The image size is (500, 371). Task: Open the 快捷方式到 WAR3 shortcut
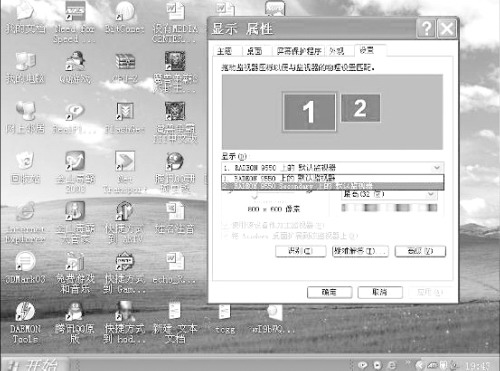click(x=125, y=222)
